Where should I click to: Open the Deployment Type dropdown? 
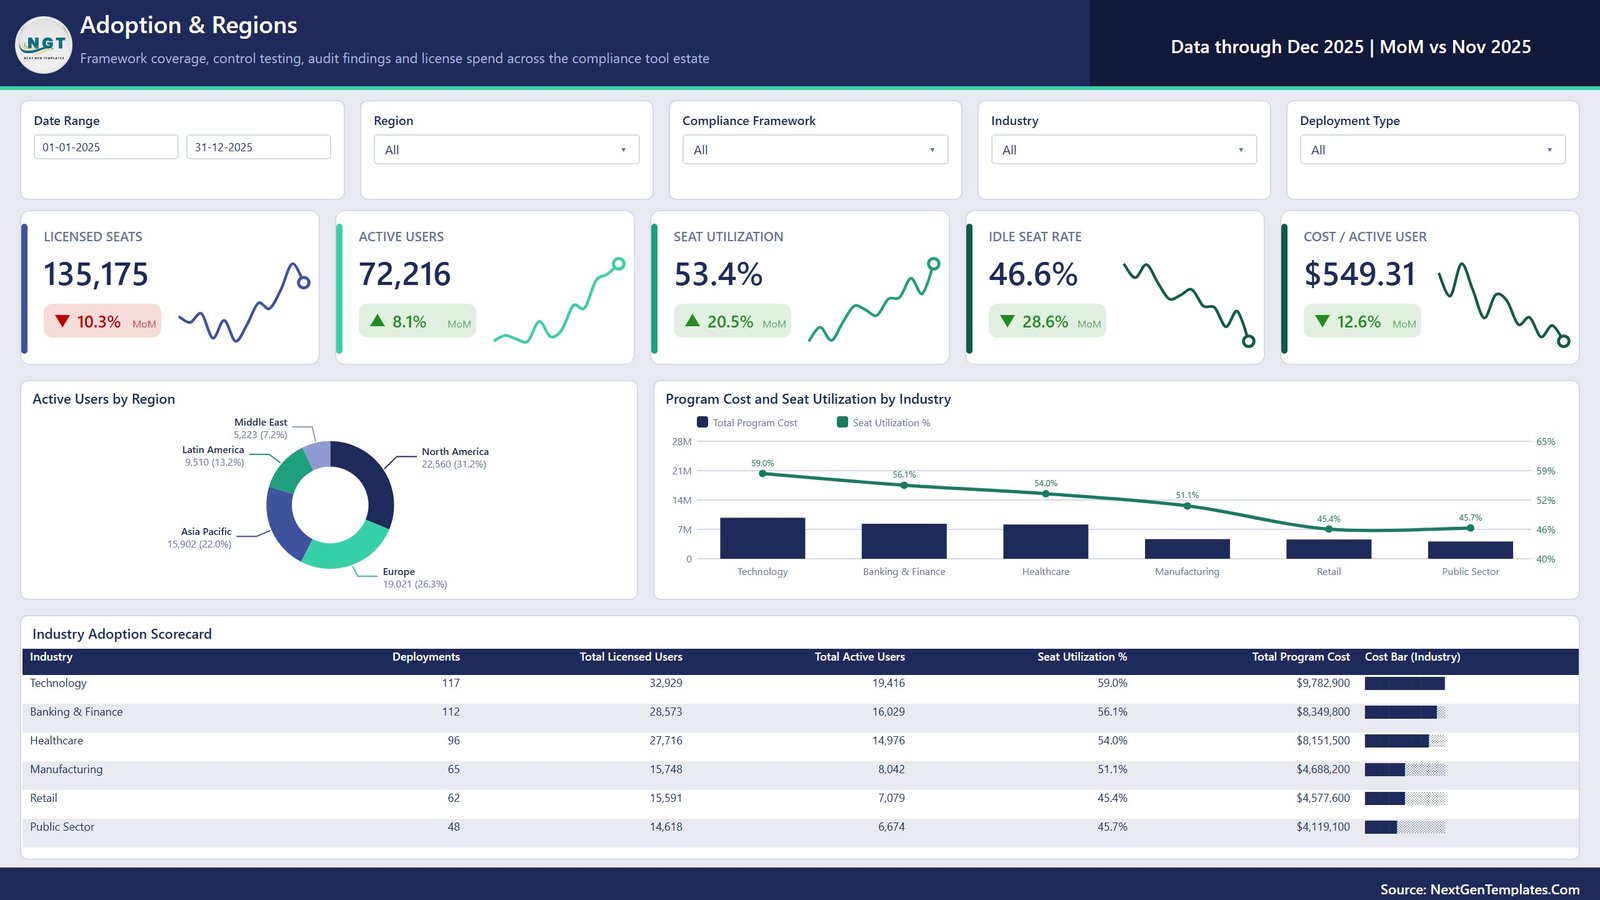click(x=1433, y=150)
